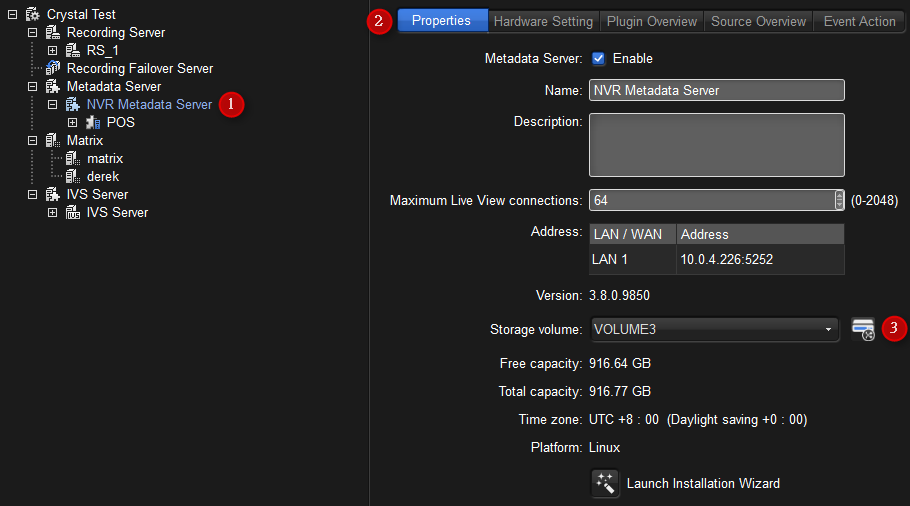Collapse the Crystal Test root node

click(x=12, y=14)
